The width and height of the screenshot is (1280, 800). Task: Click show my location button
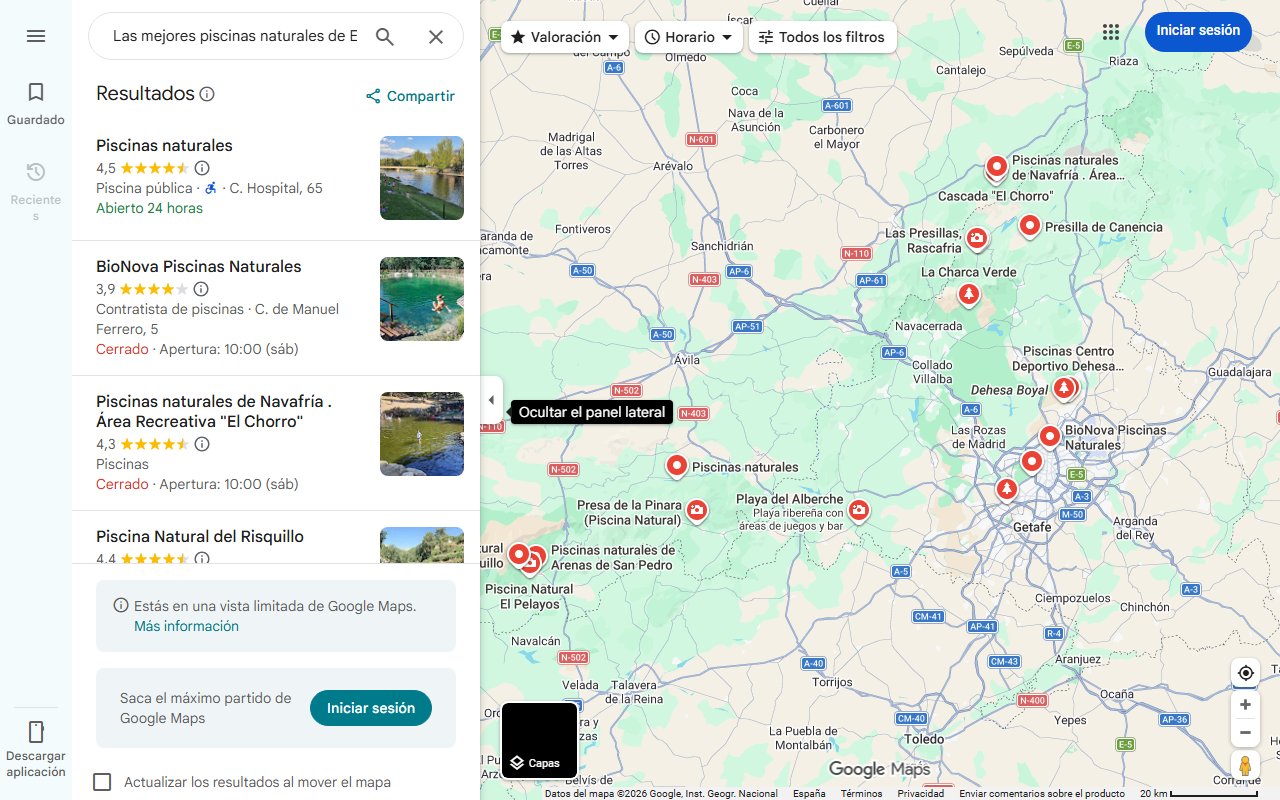click(1245, 672)
